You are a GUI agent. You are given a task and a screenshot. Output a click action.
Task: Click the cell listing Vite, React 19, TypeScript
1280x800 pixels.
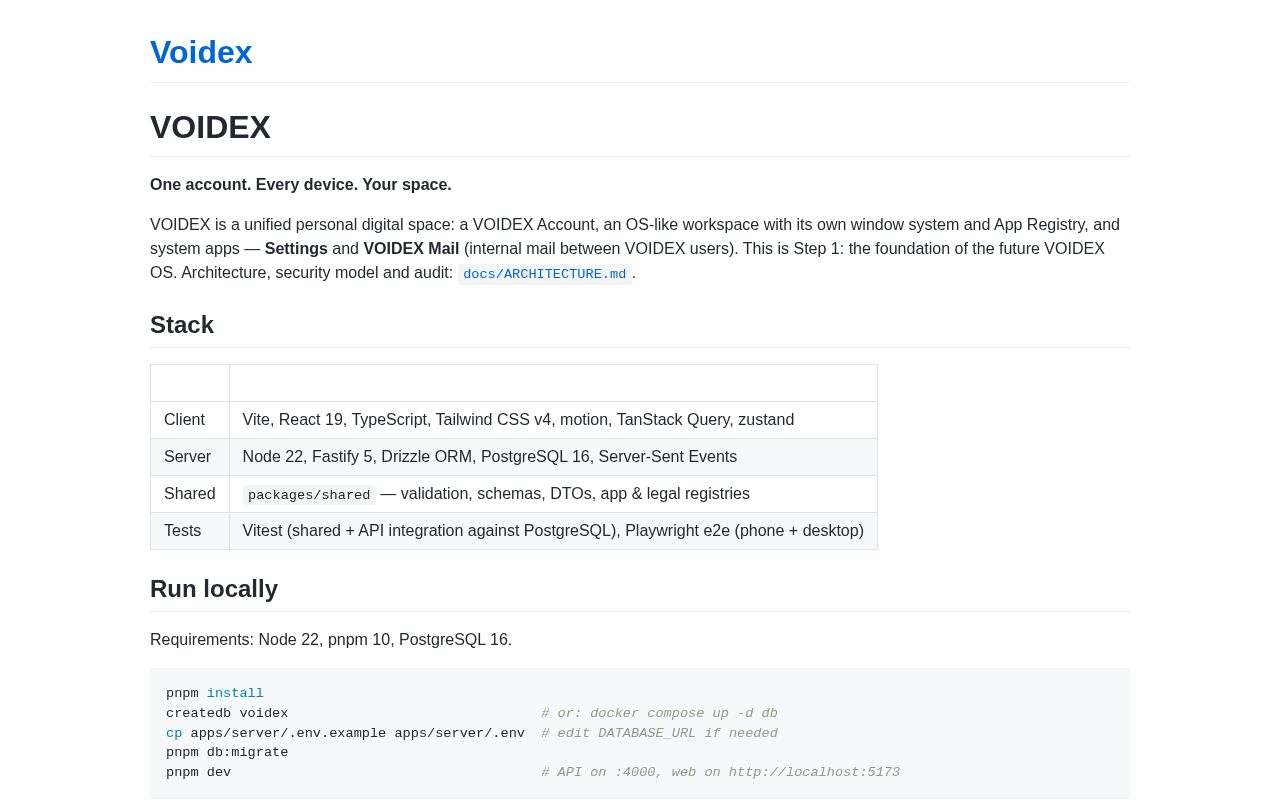[x=553, y=420]
